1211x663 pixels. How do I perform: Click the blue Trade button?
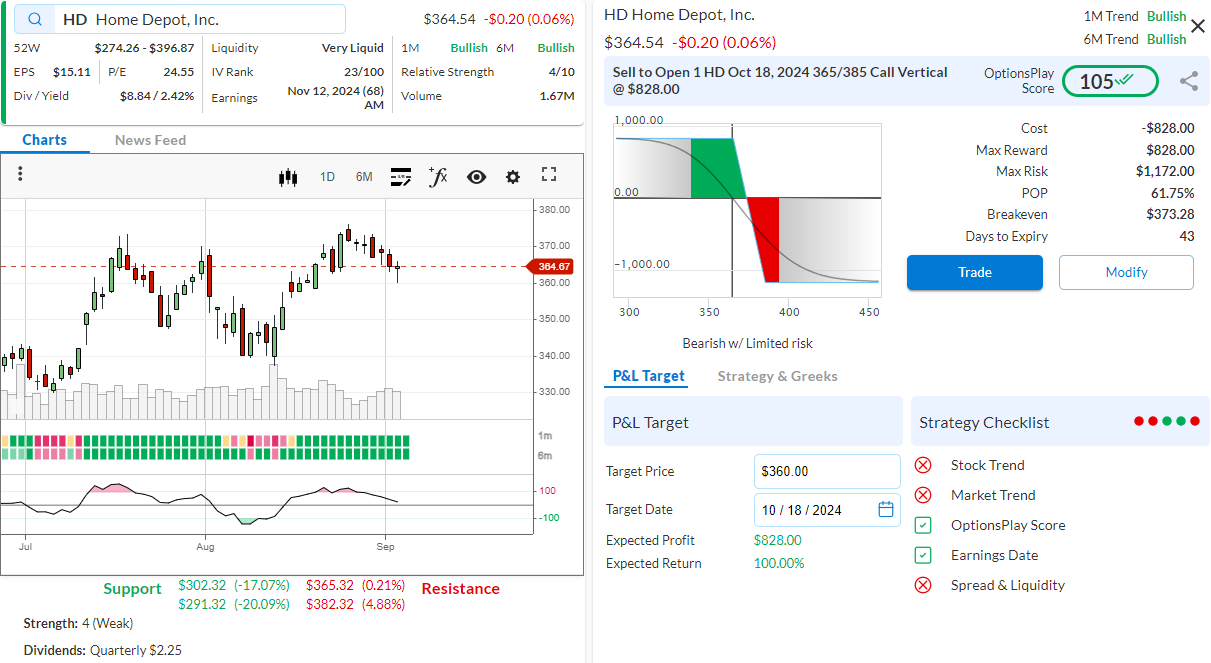[x=975, y=272]
